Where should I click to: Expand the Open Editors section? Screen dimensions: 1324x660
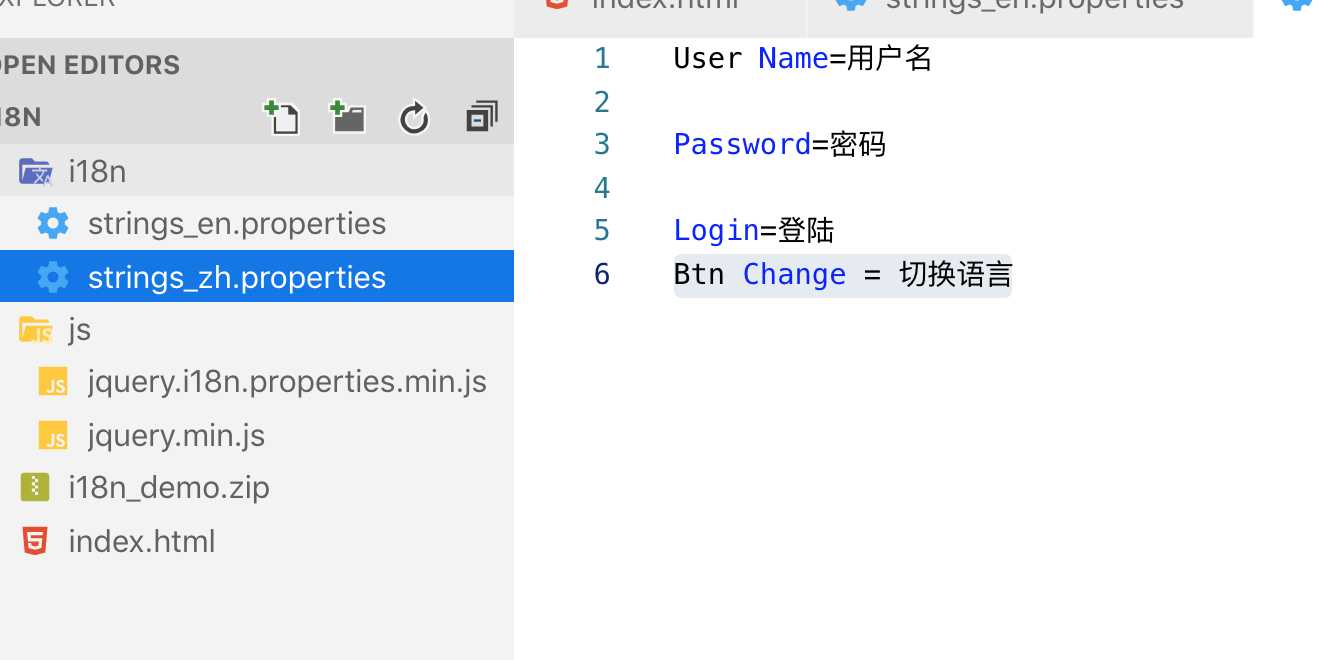[90, 65]
